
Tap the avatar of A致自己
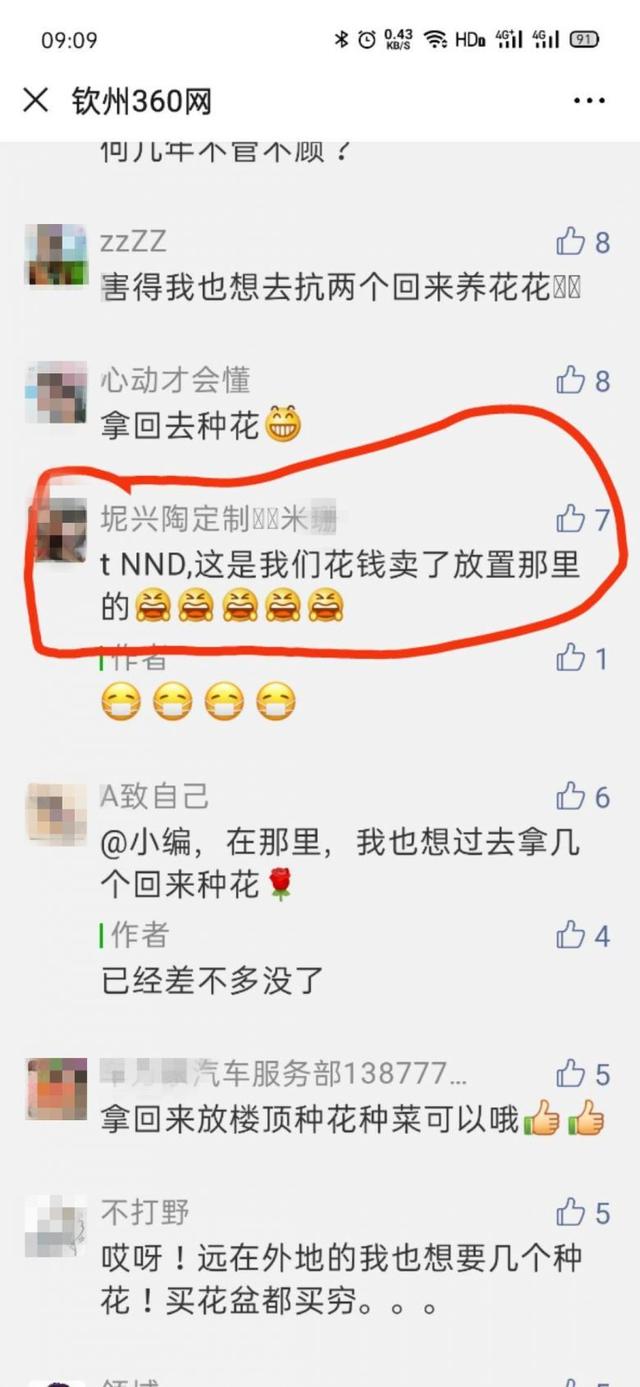click(x=56, y=813)
